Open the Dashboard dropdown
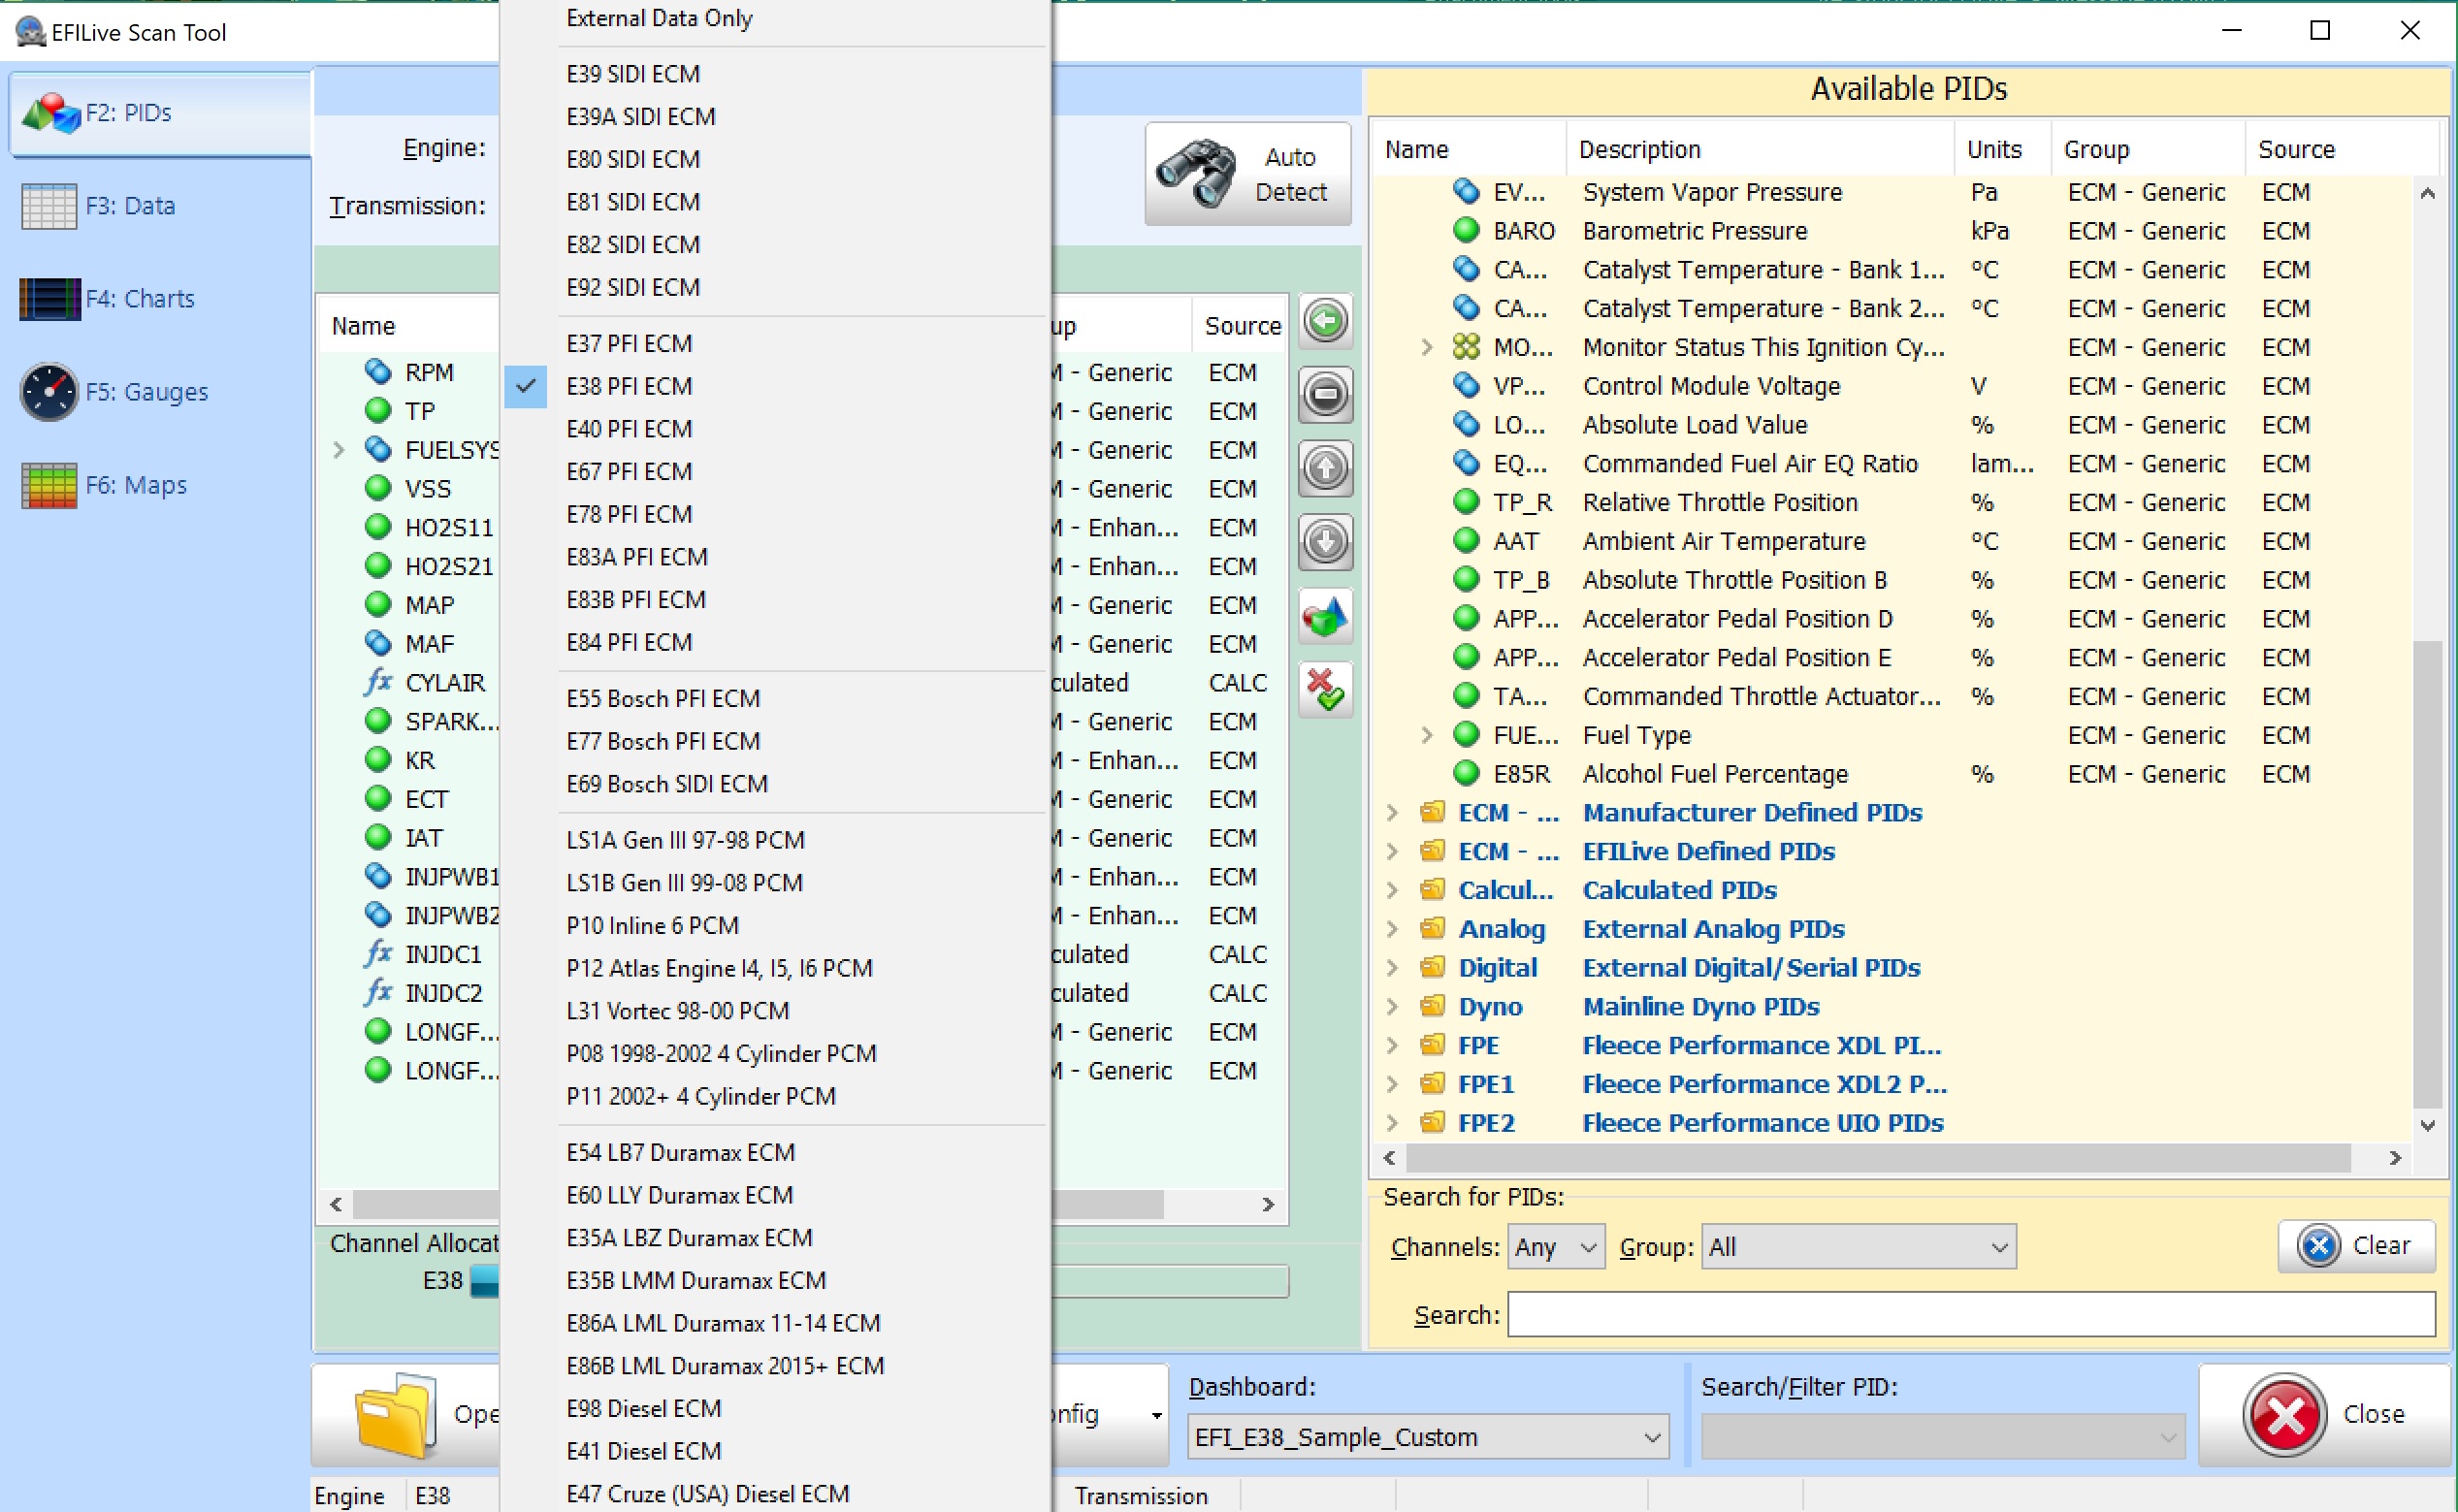The height and width of the screenshot is (1512, 2458). click(x=1428, y=1437)
